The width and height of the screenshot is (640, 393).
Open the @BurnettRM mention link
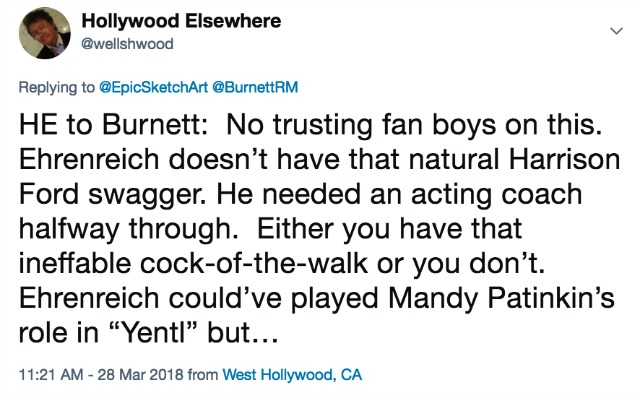[255, 87]
